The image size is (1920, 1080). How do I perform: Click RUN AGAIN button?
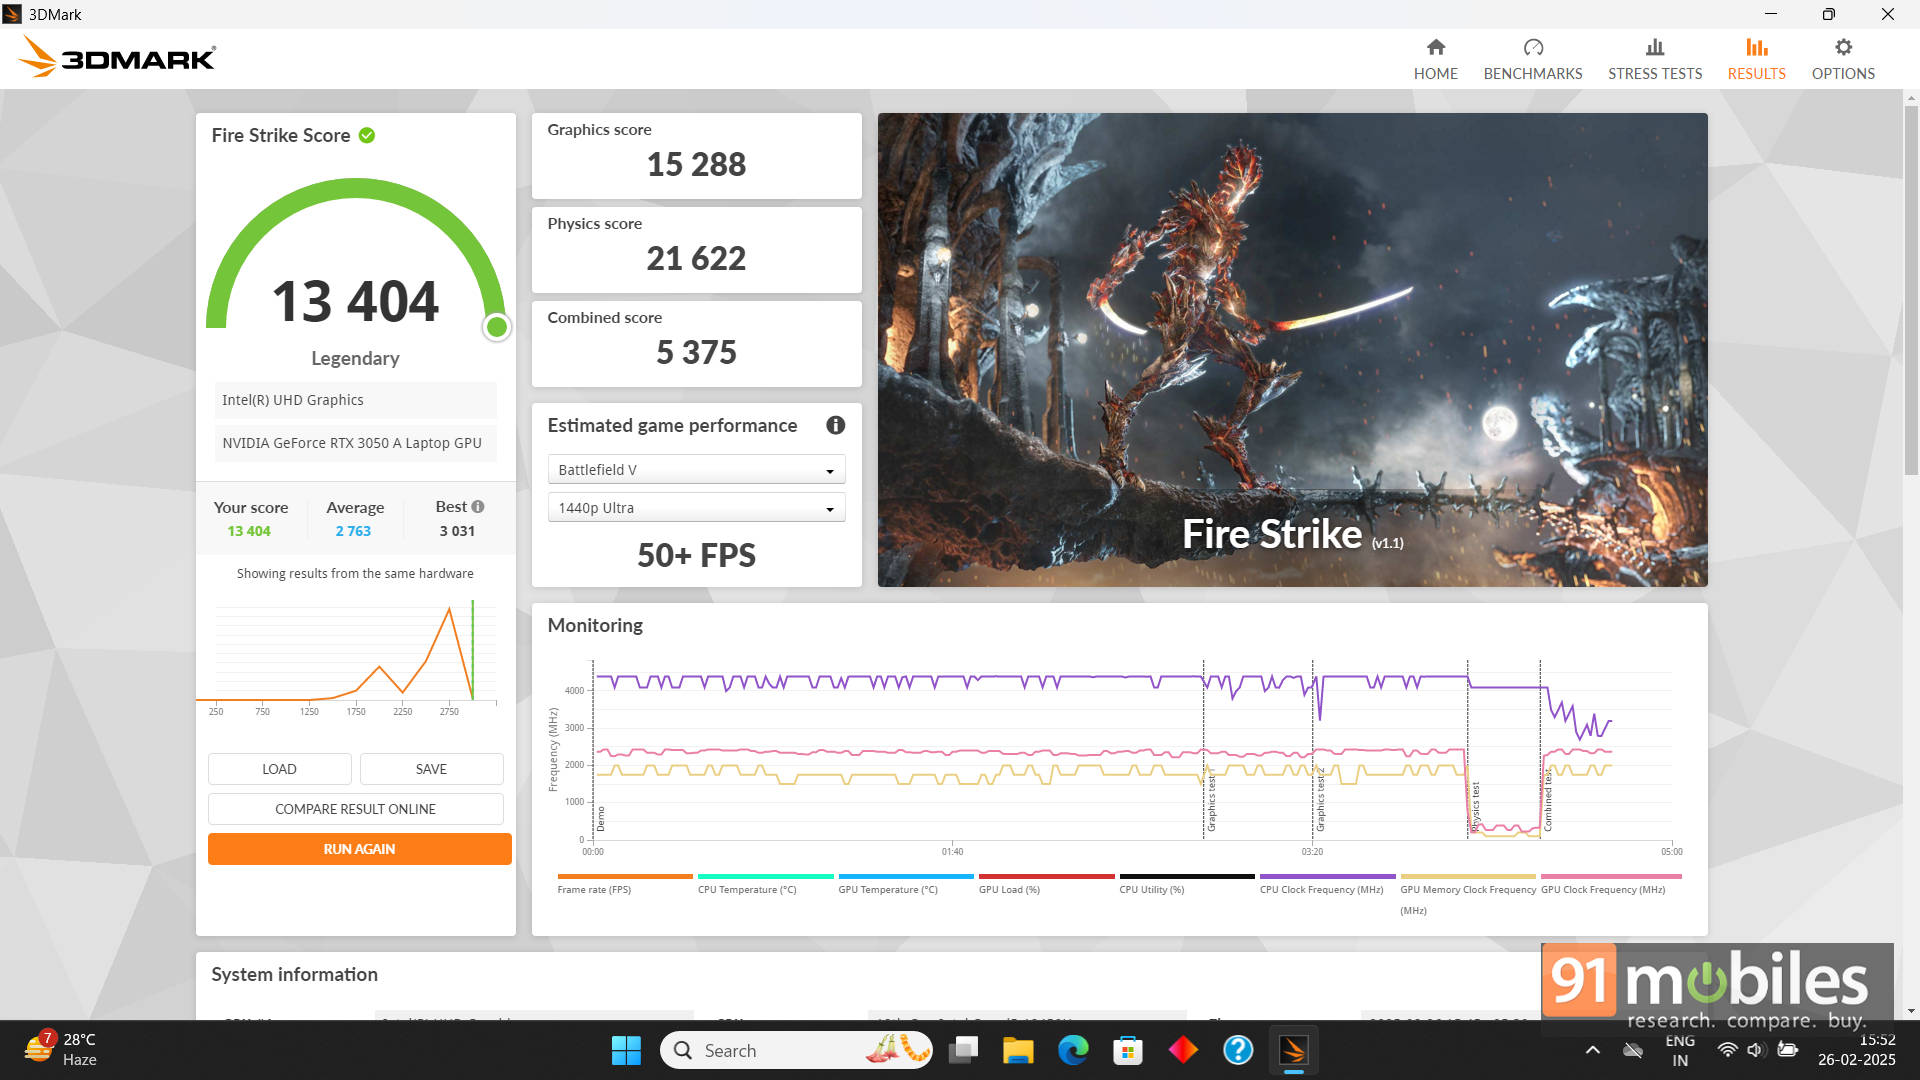359,848
